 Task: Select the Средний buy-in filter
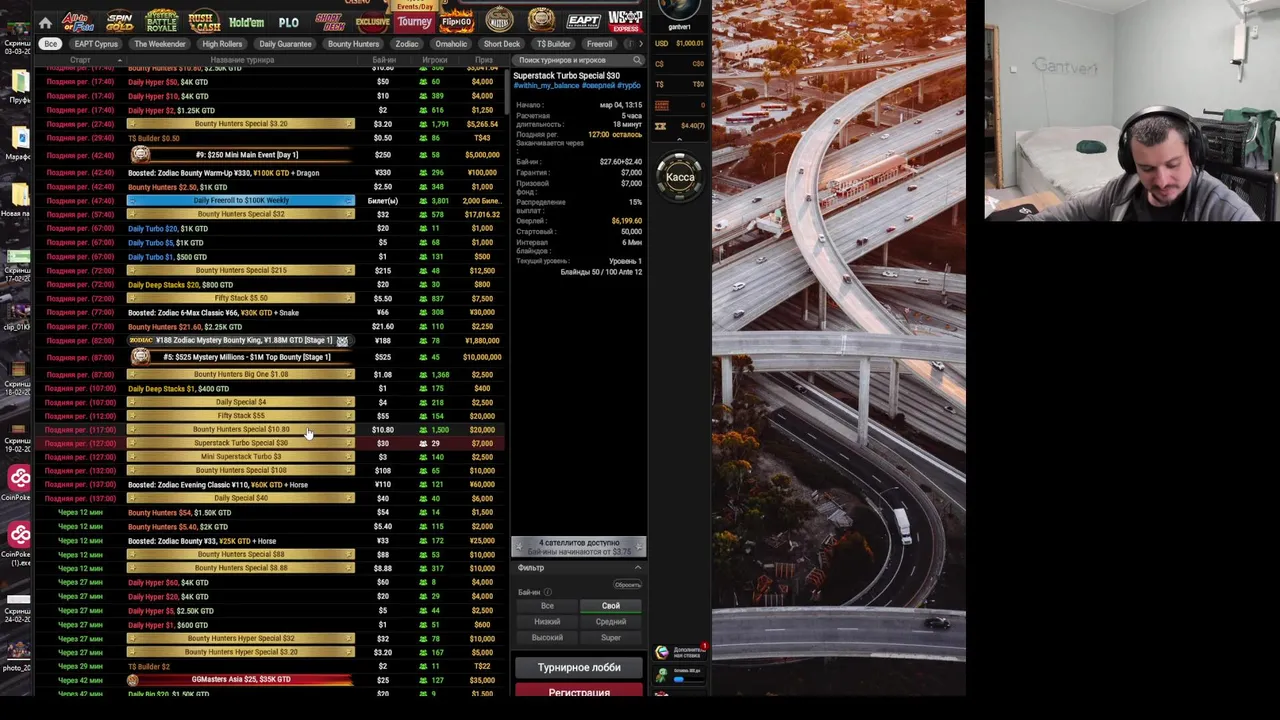pyautogui.click(x=611, y=622)
